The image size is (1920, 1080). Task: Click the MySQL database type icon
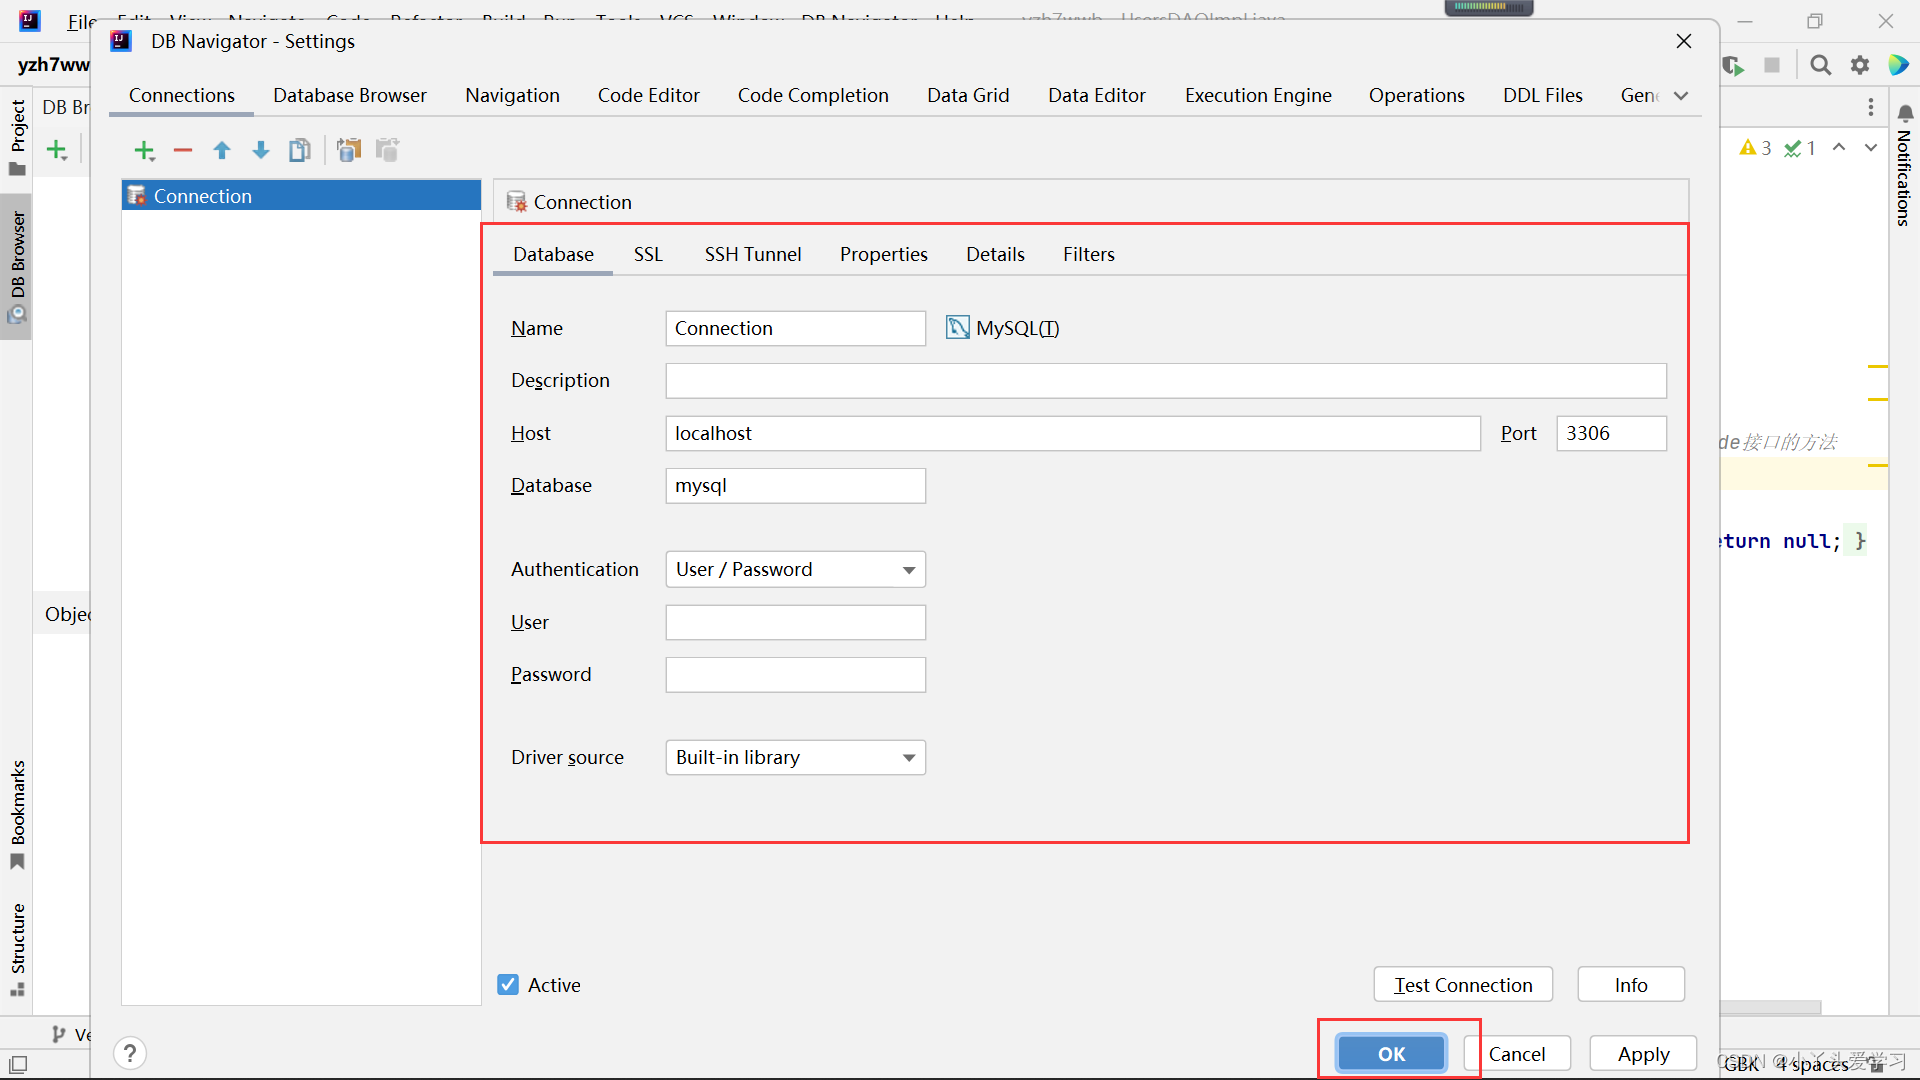(957, 327)
